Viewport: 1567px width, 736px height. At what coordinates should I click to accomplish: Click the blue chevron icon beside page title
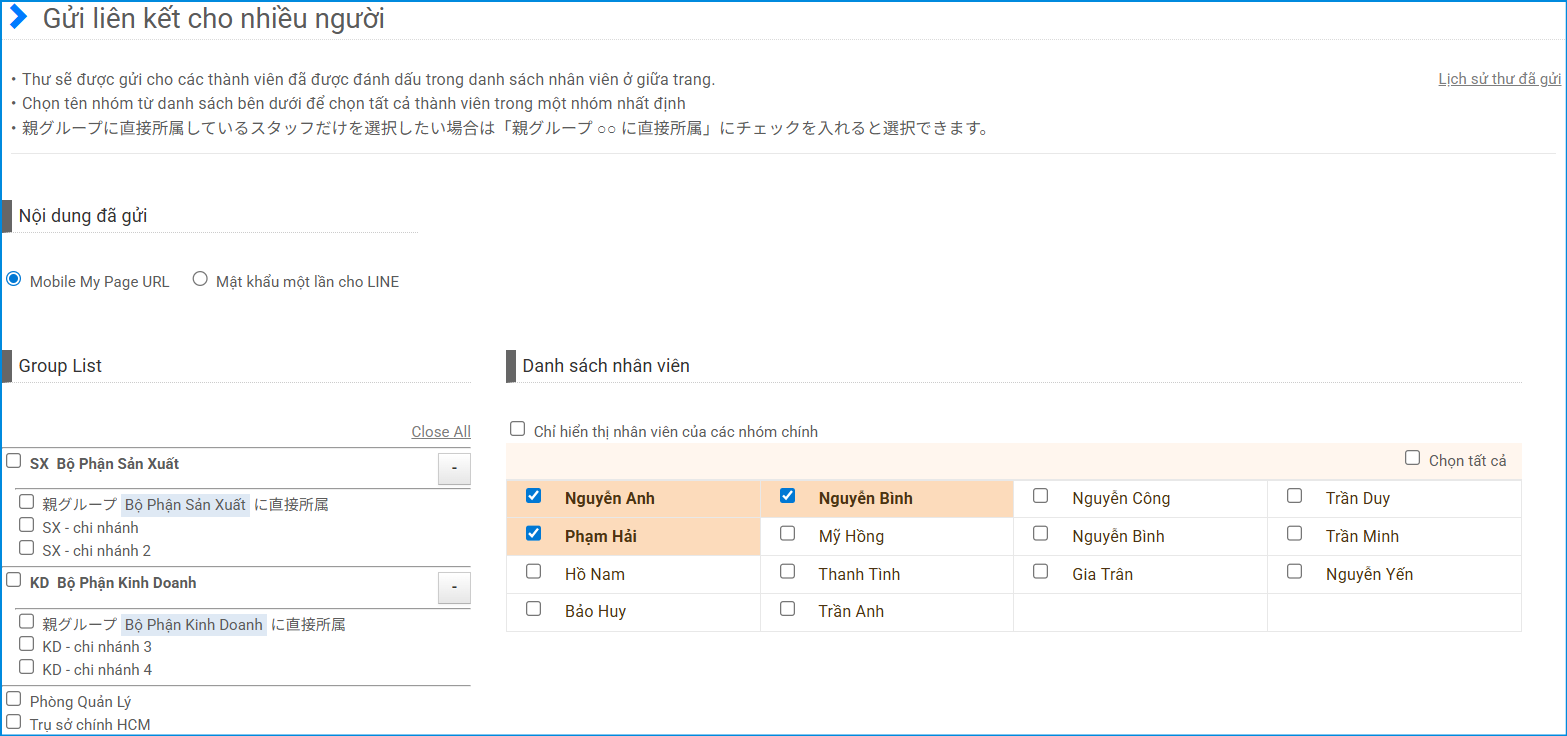coord(18,18)
